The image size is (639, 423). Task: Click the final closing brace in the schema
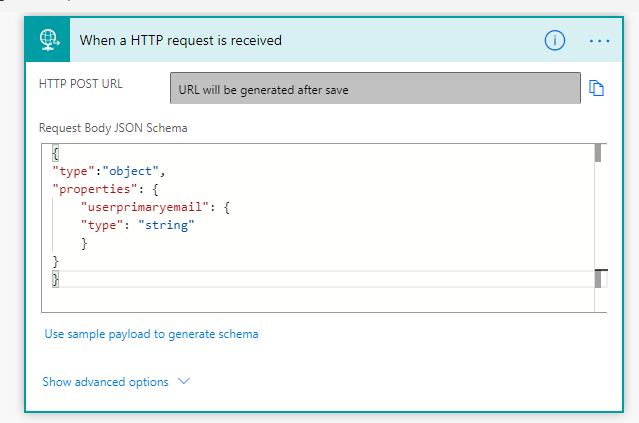(x=56, y=279)
